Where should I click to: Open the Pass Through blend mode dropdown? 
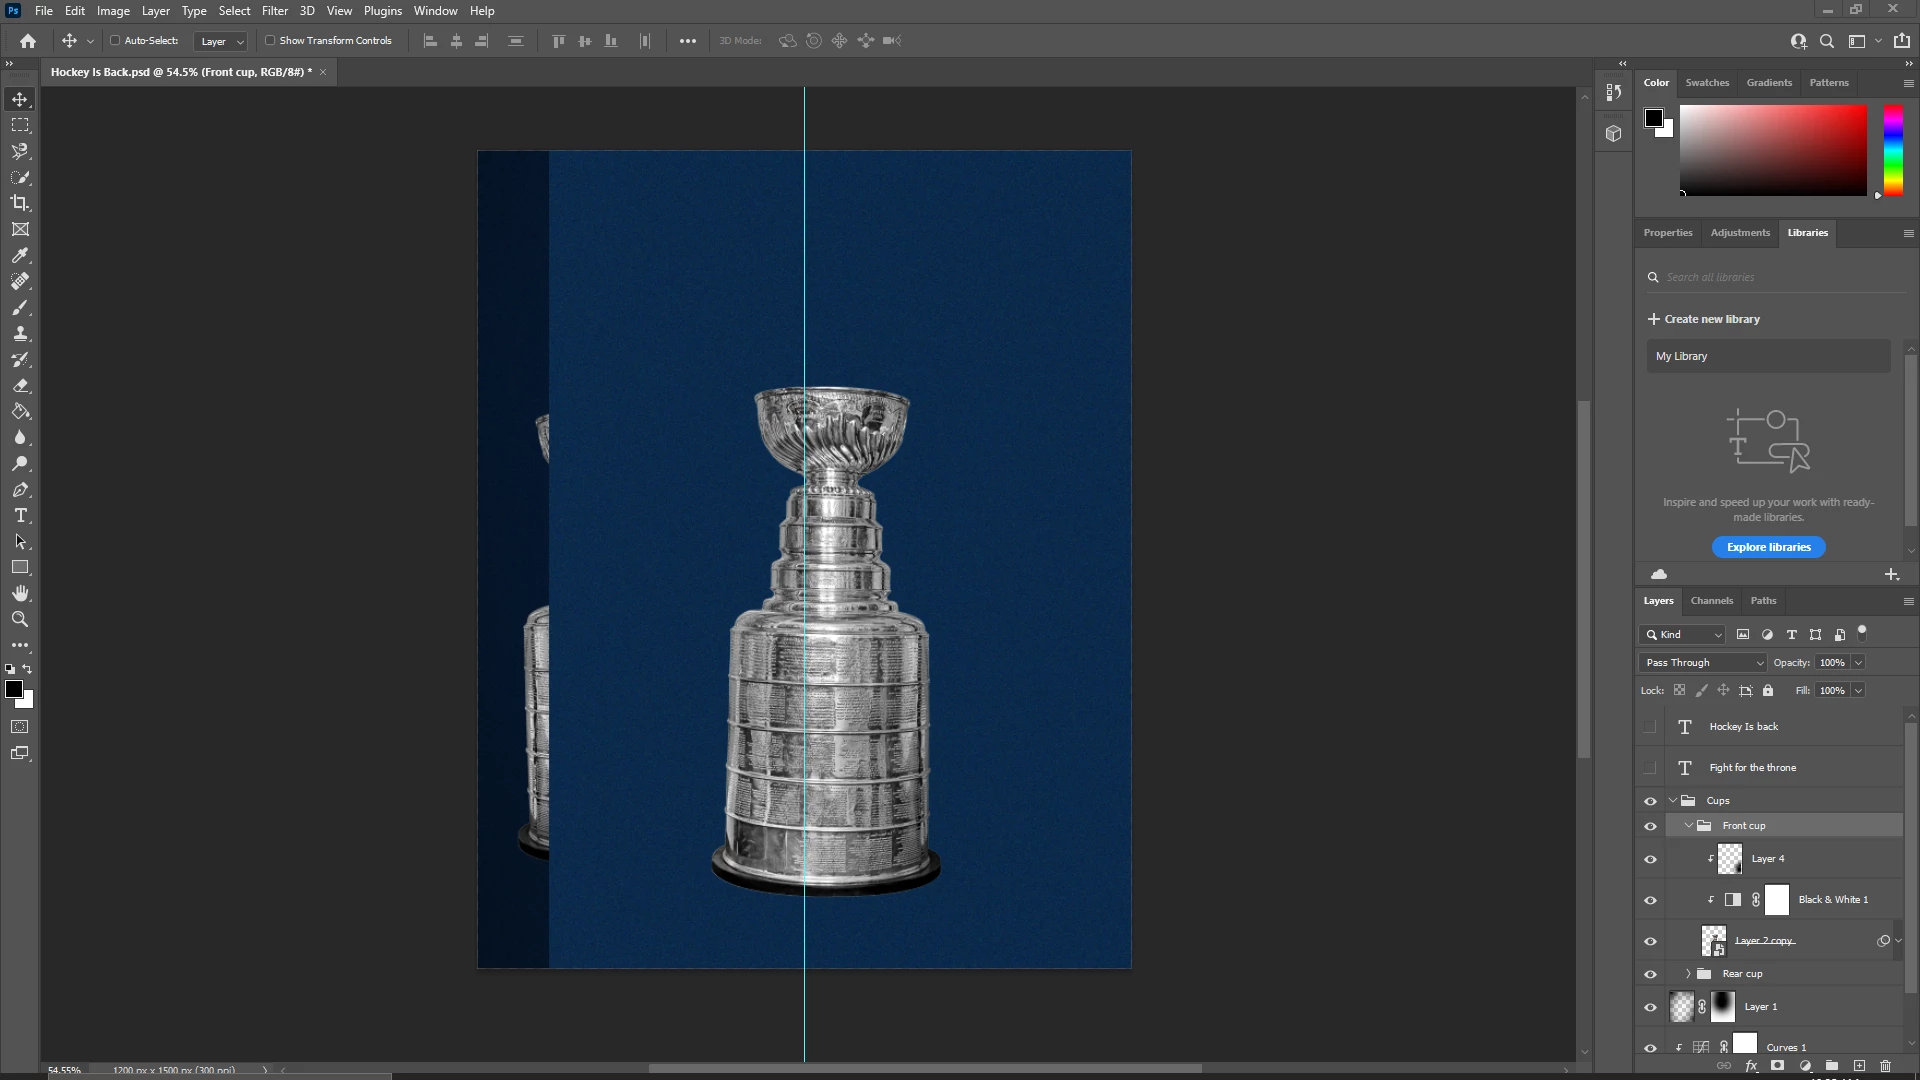[1703, 663]
